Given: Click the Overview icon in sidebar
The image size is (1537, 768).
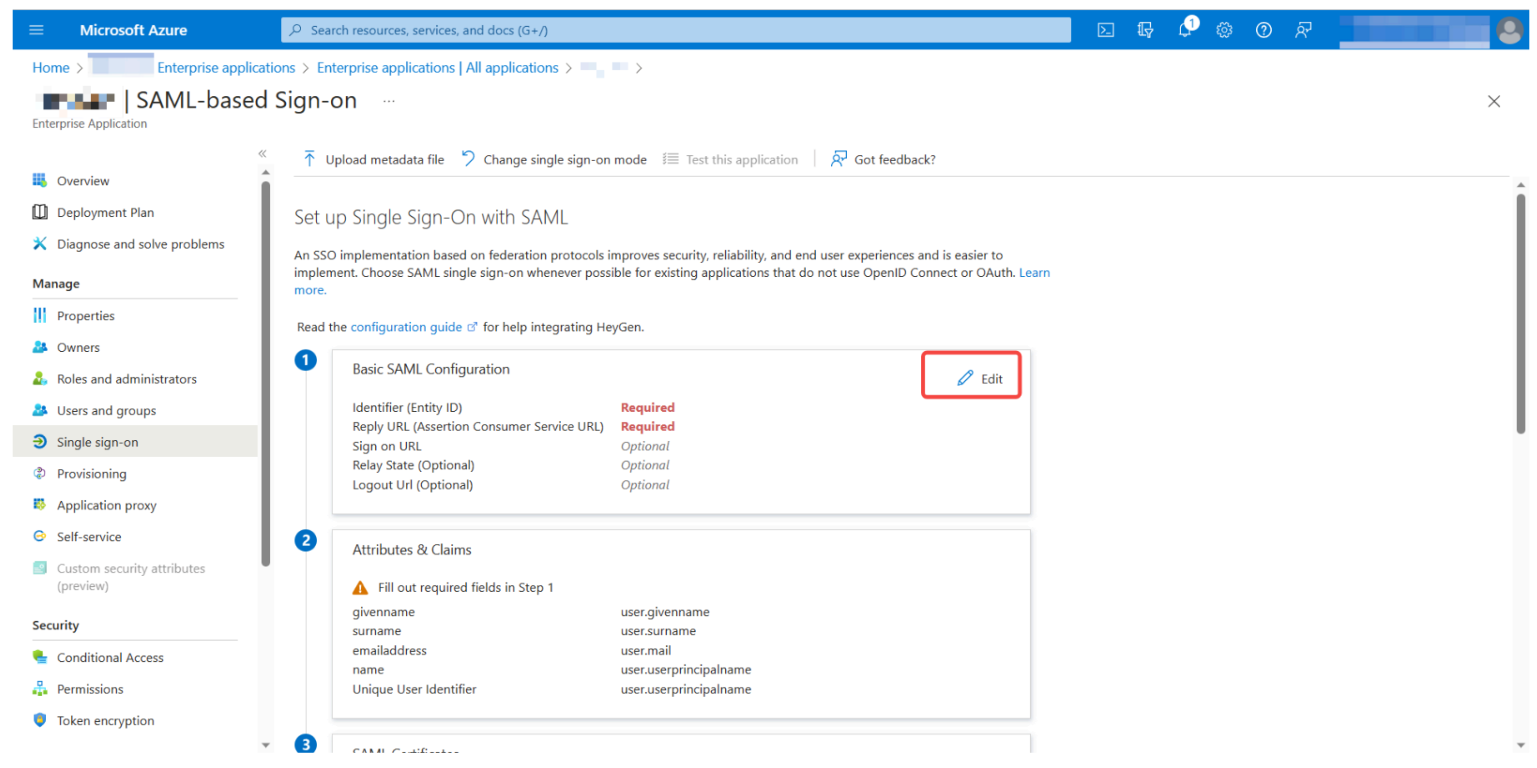Looking at the screenshot, I should point(40,180).
